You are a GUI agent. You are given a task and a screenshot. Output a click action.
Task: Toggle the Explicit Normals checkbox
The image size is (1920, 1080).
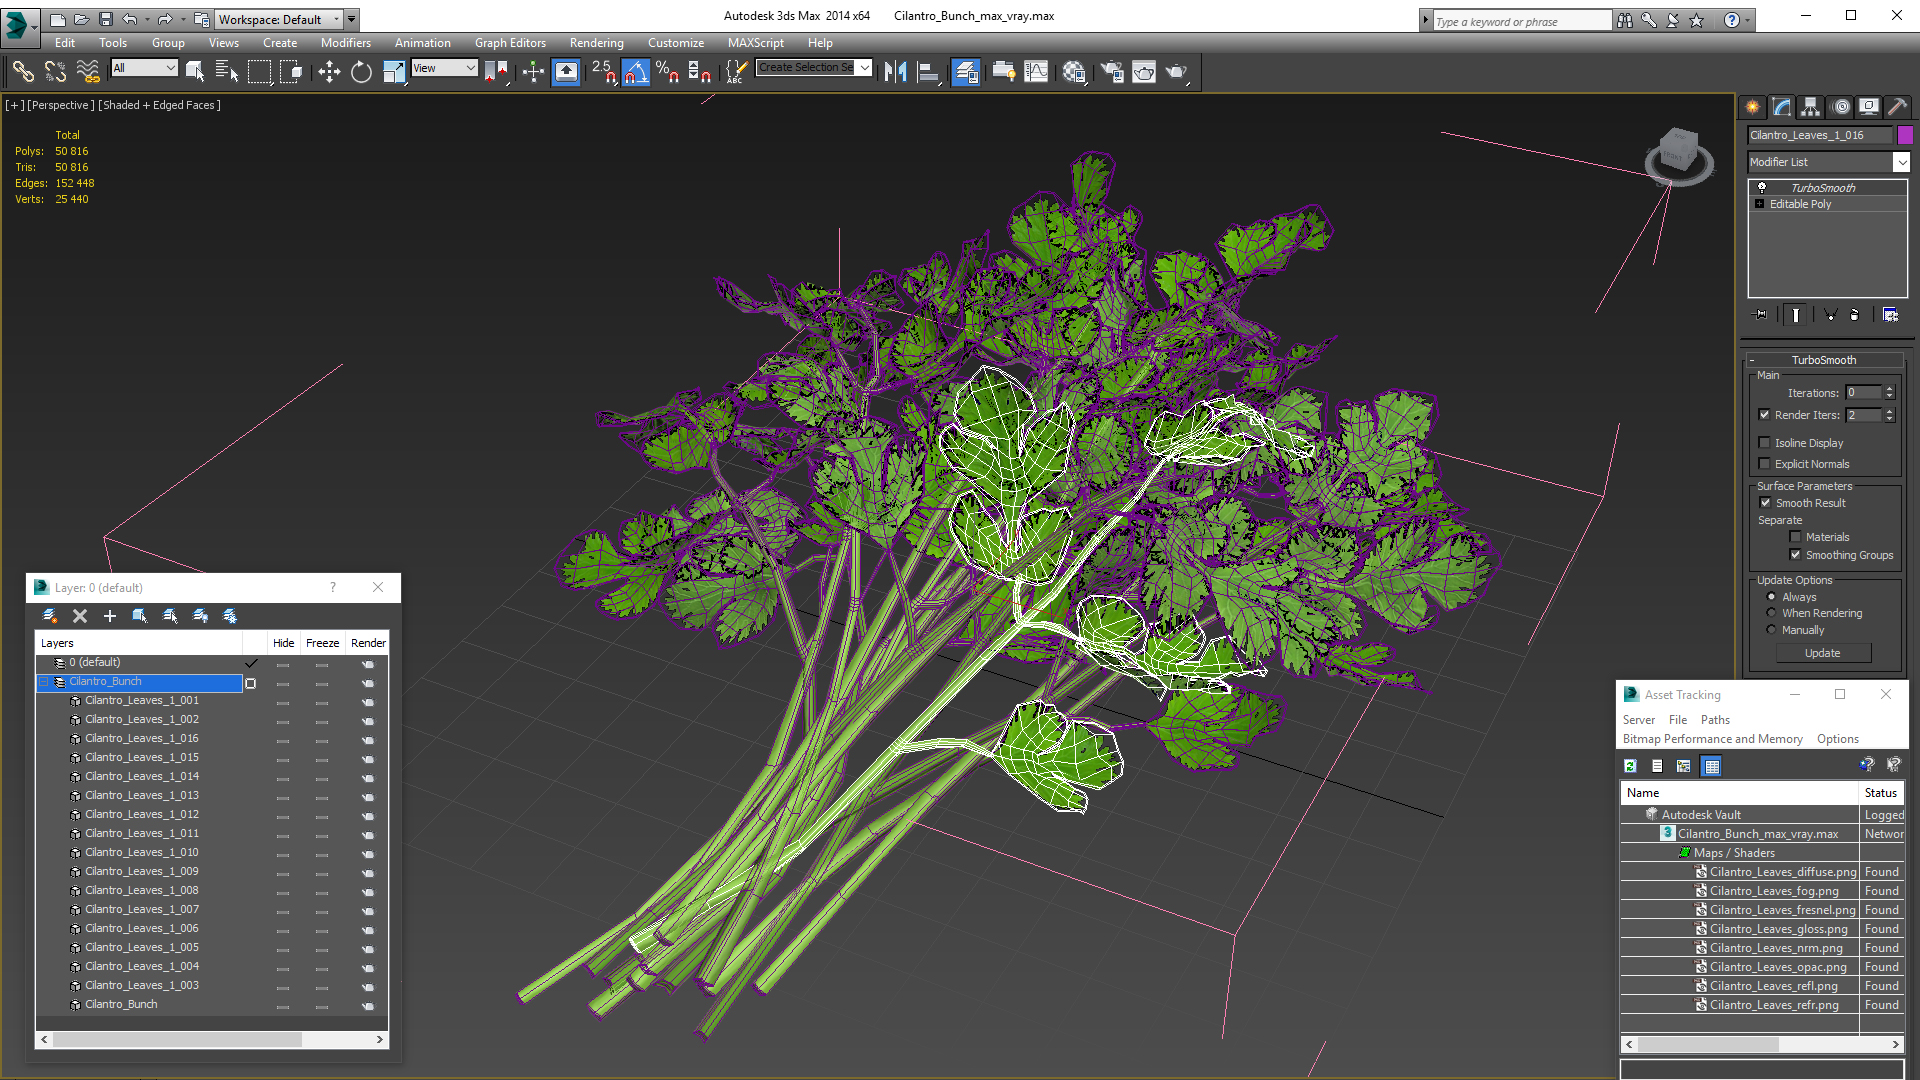1765,463
